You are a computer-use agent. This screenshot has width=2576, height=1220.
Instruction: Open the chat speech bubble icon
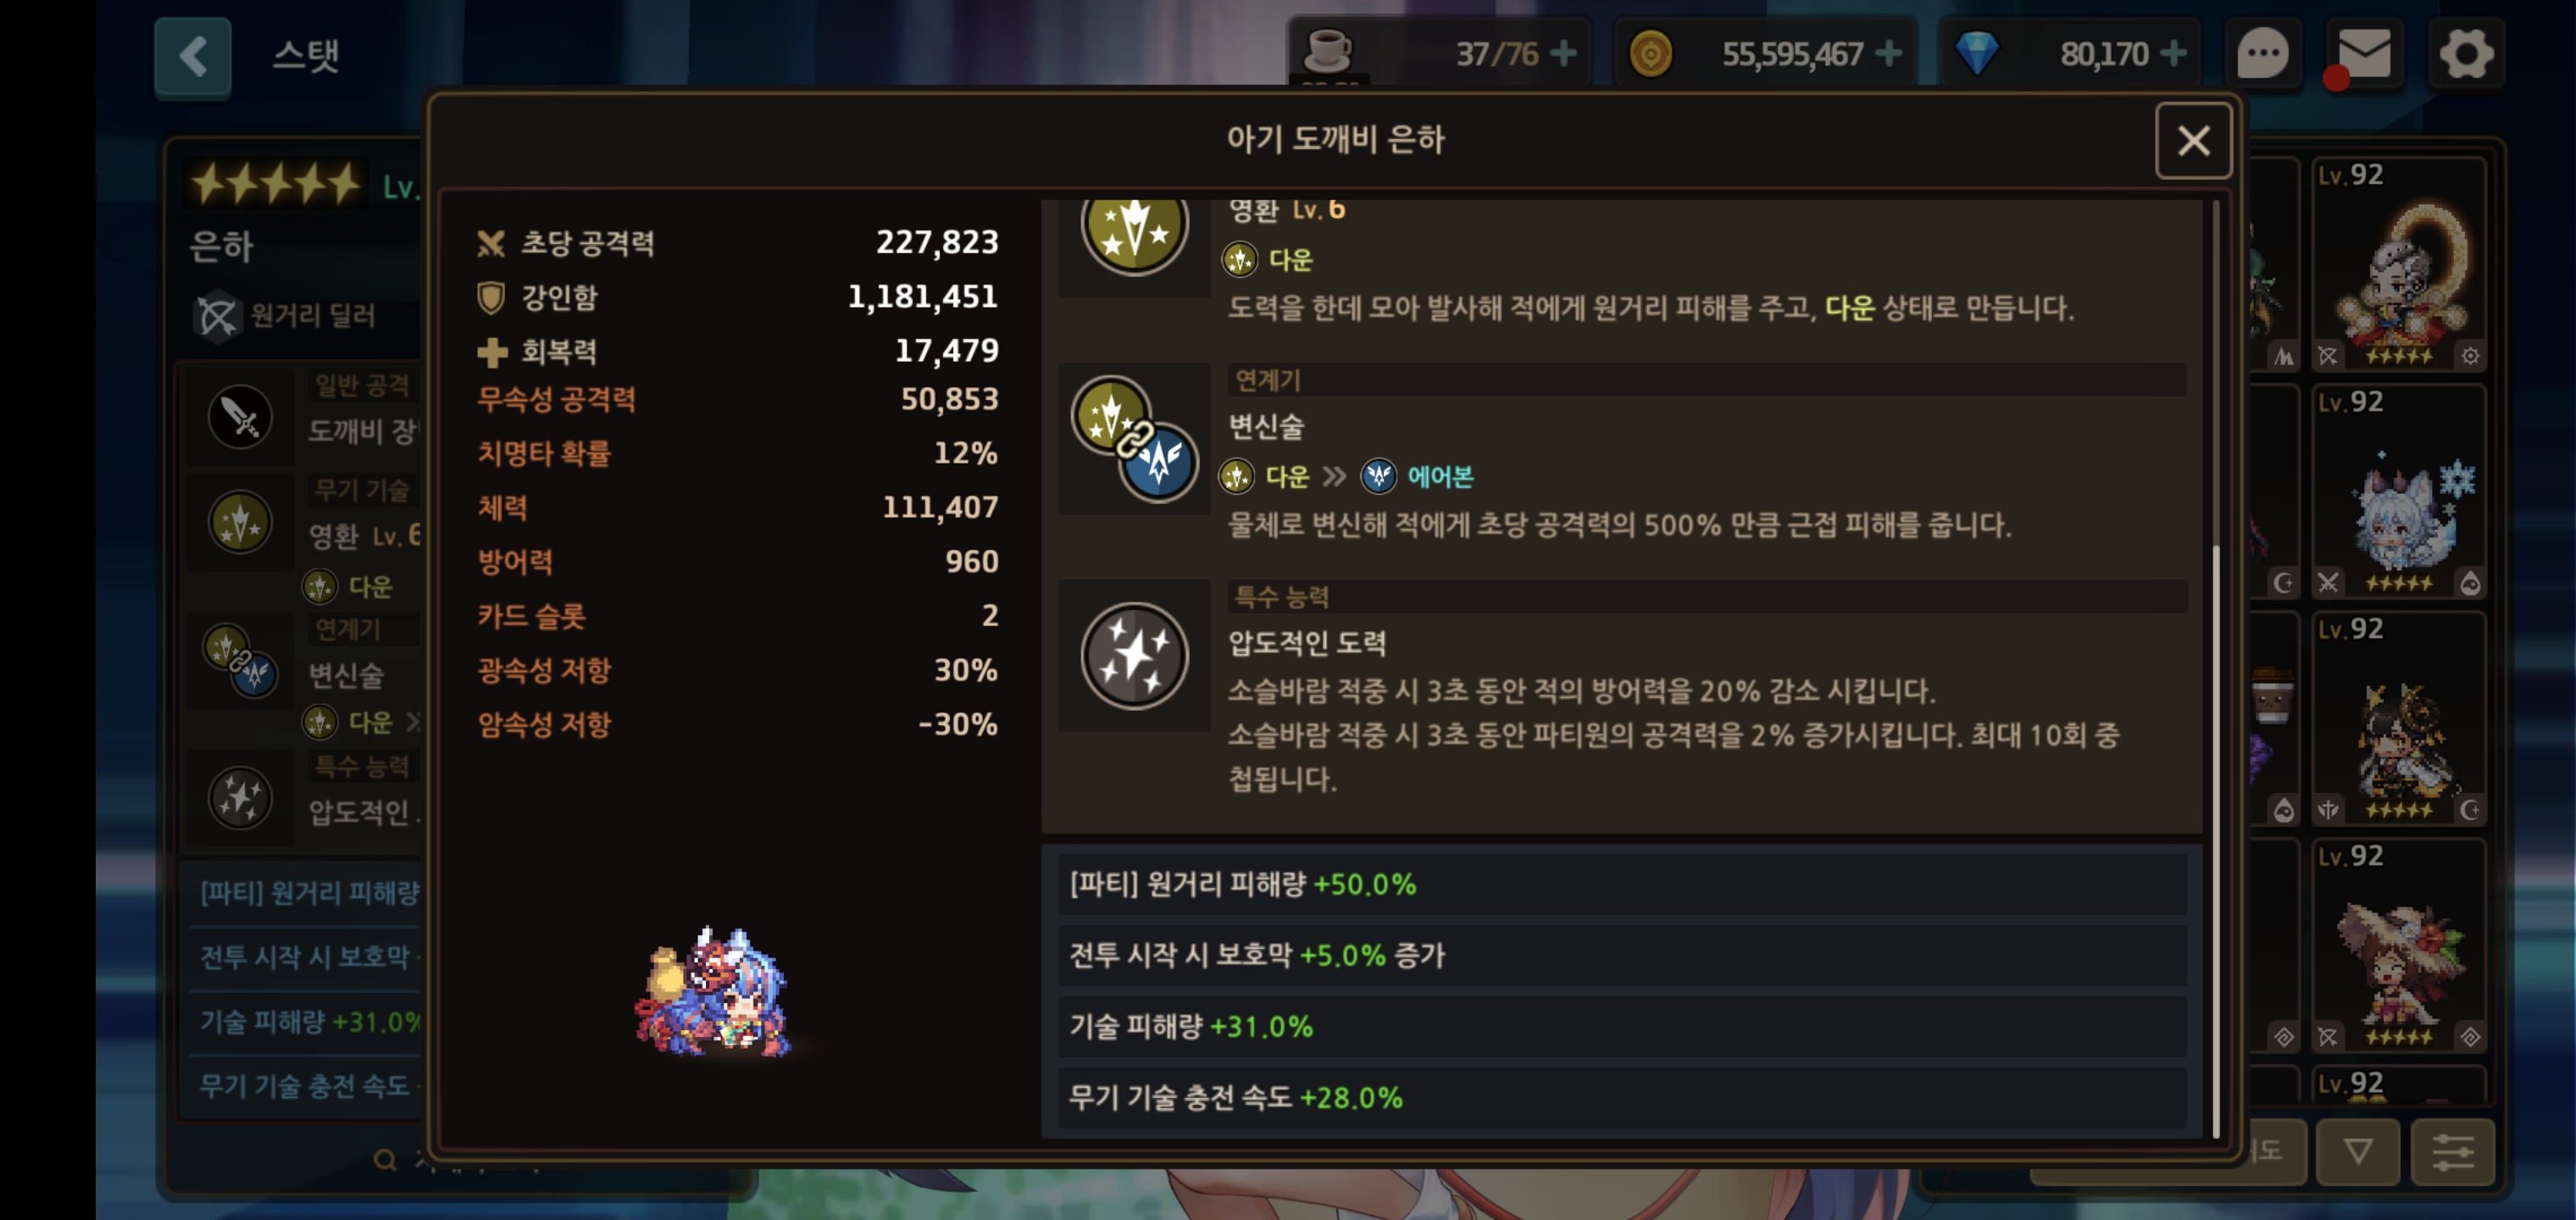[x=2263, y=53]
